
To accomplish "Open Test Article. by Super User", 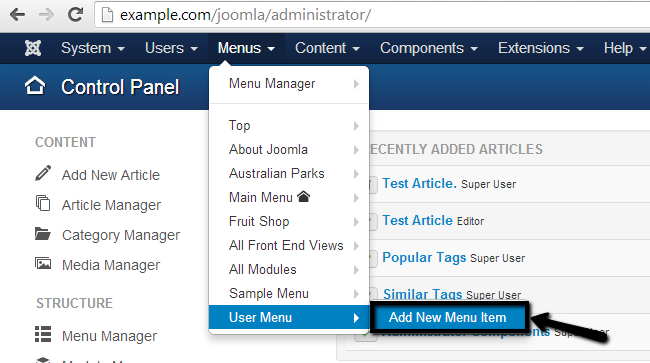I will [420, 183].
